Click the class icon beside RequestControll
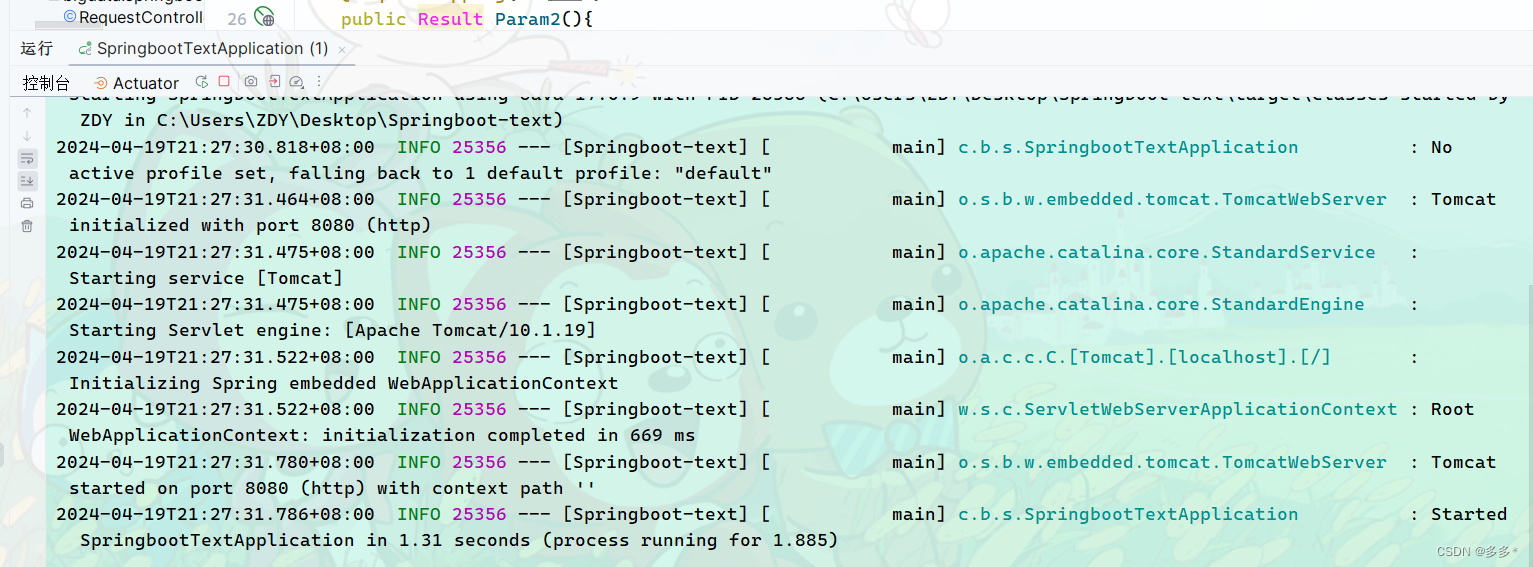 (69, 16)
